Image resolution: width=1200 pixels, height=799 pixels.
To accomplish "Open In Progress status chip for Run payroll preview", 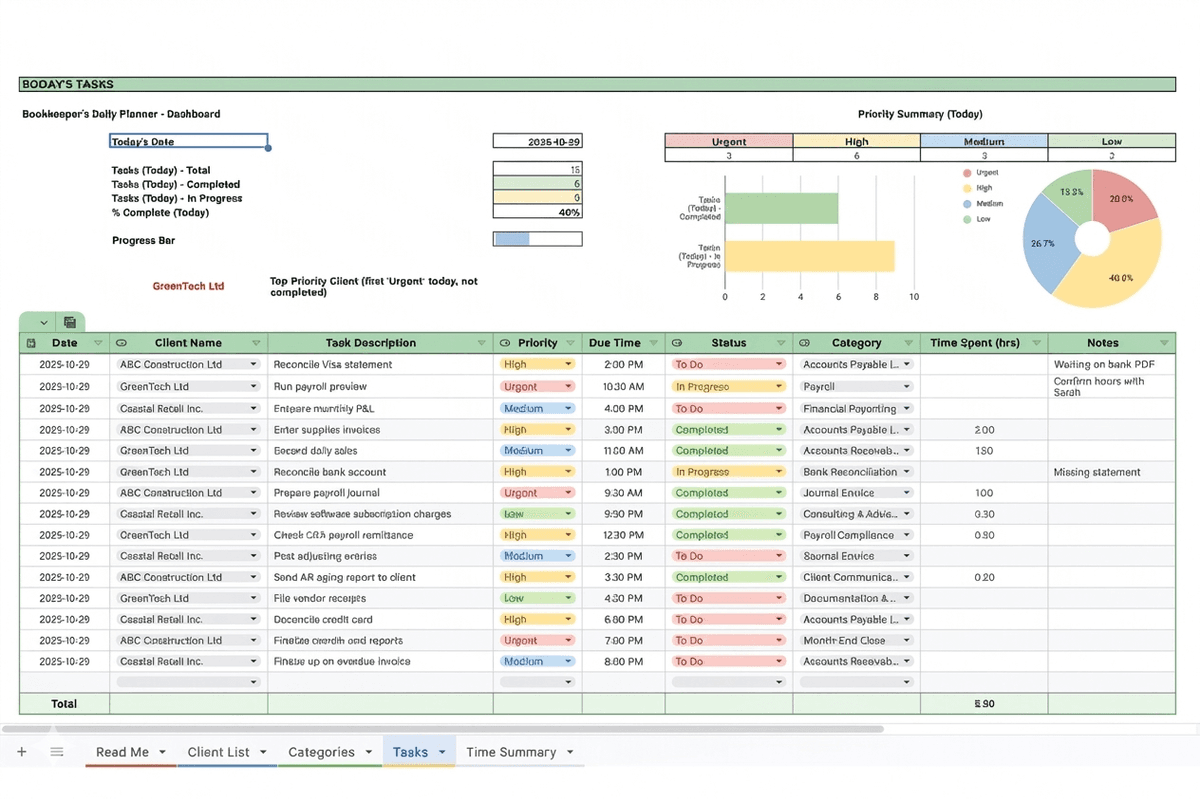I will [x=729, y=387].
